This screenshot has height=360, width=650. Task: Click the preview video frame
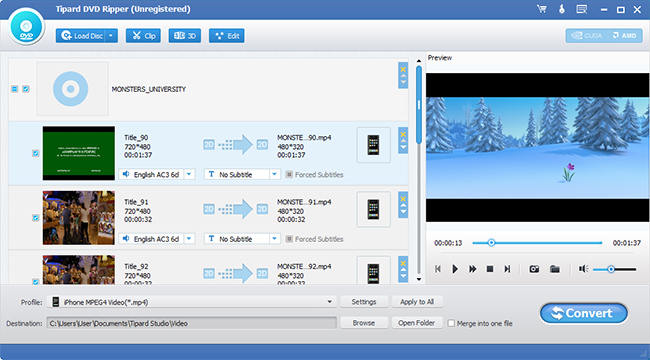point(537,147)
